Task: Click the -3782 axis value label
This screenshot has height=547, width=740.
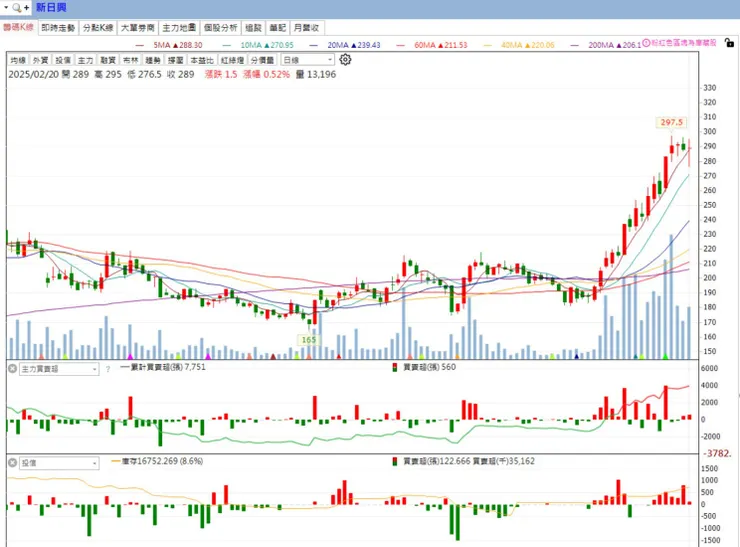Action: (x=717, y=454)
